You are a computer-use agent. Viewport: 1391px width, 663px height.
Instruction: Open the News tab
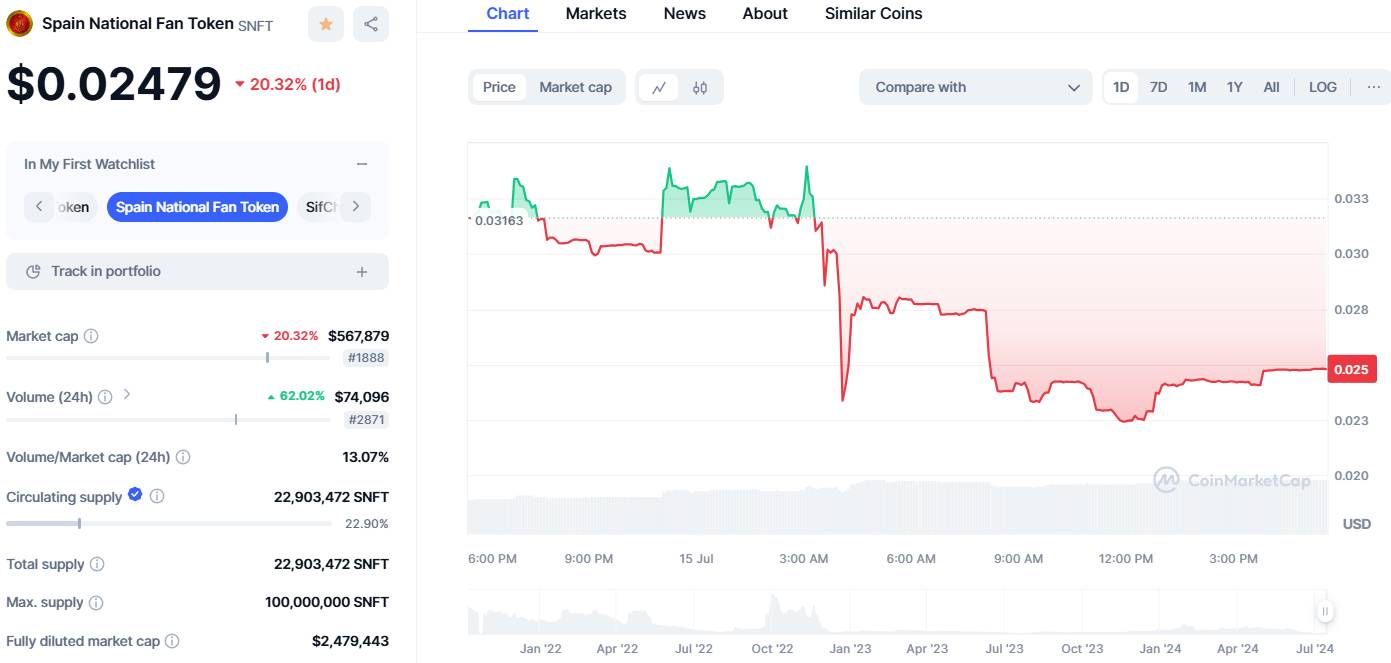click(685, 14)
